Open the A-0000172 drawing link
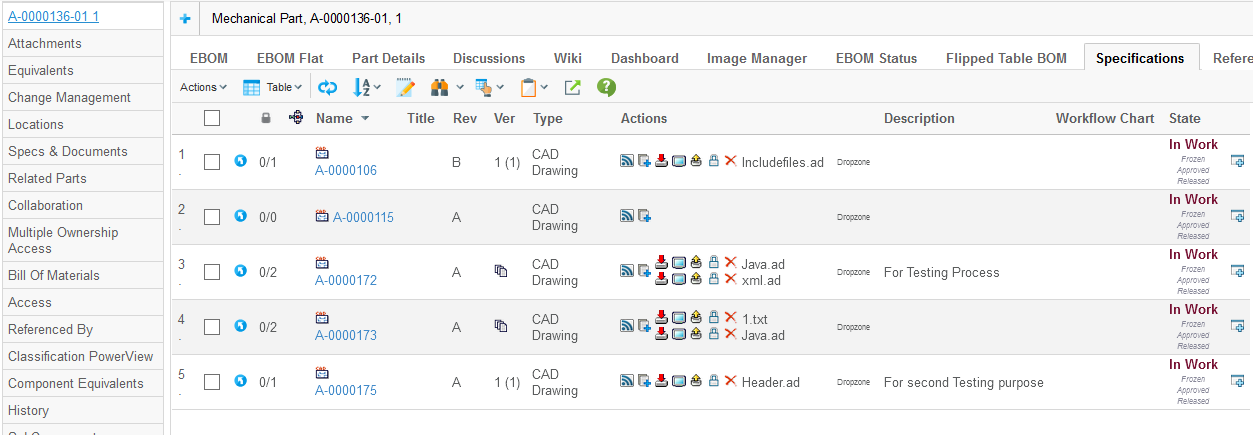This screenshot has width=1253, height=435. click(x=346, y=281)
